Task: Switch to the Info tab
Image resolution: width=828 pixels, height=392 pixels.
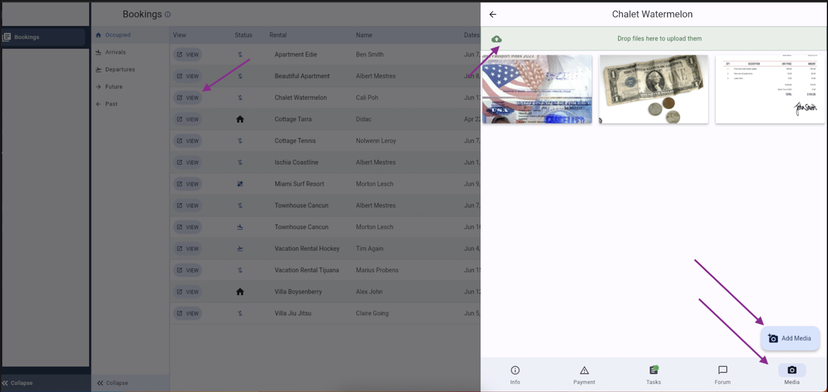Action: tap(515, 375)
